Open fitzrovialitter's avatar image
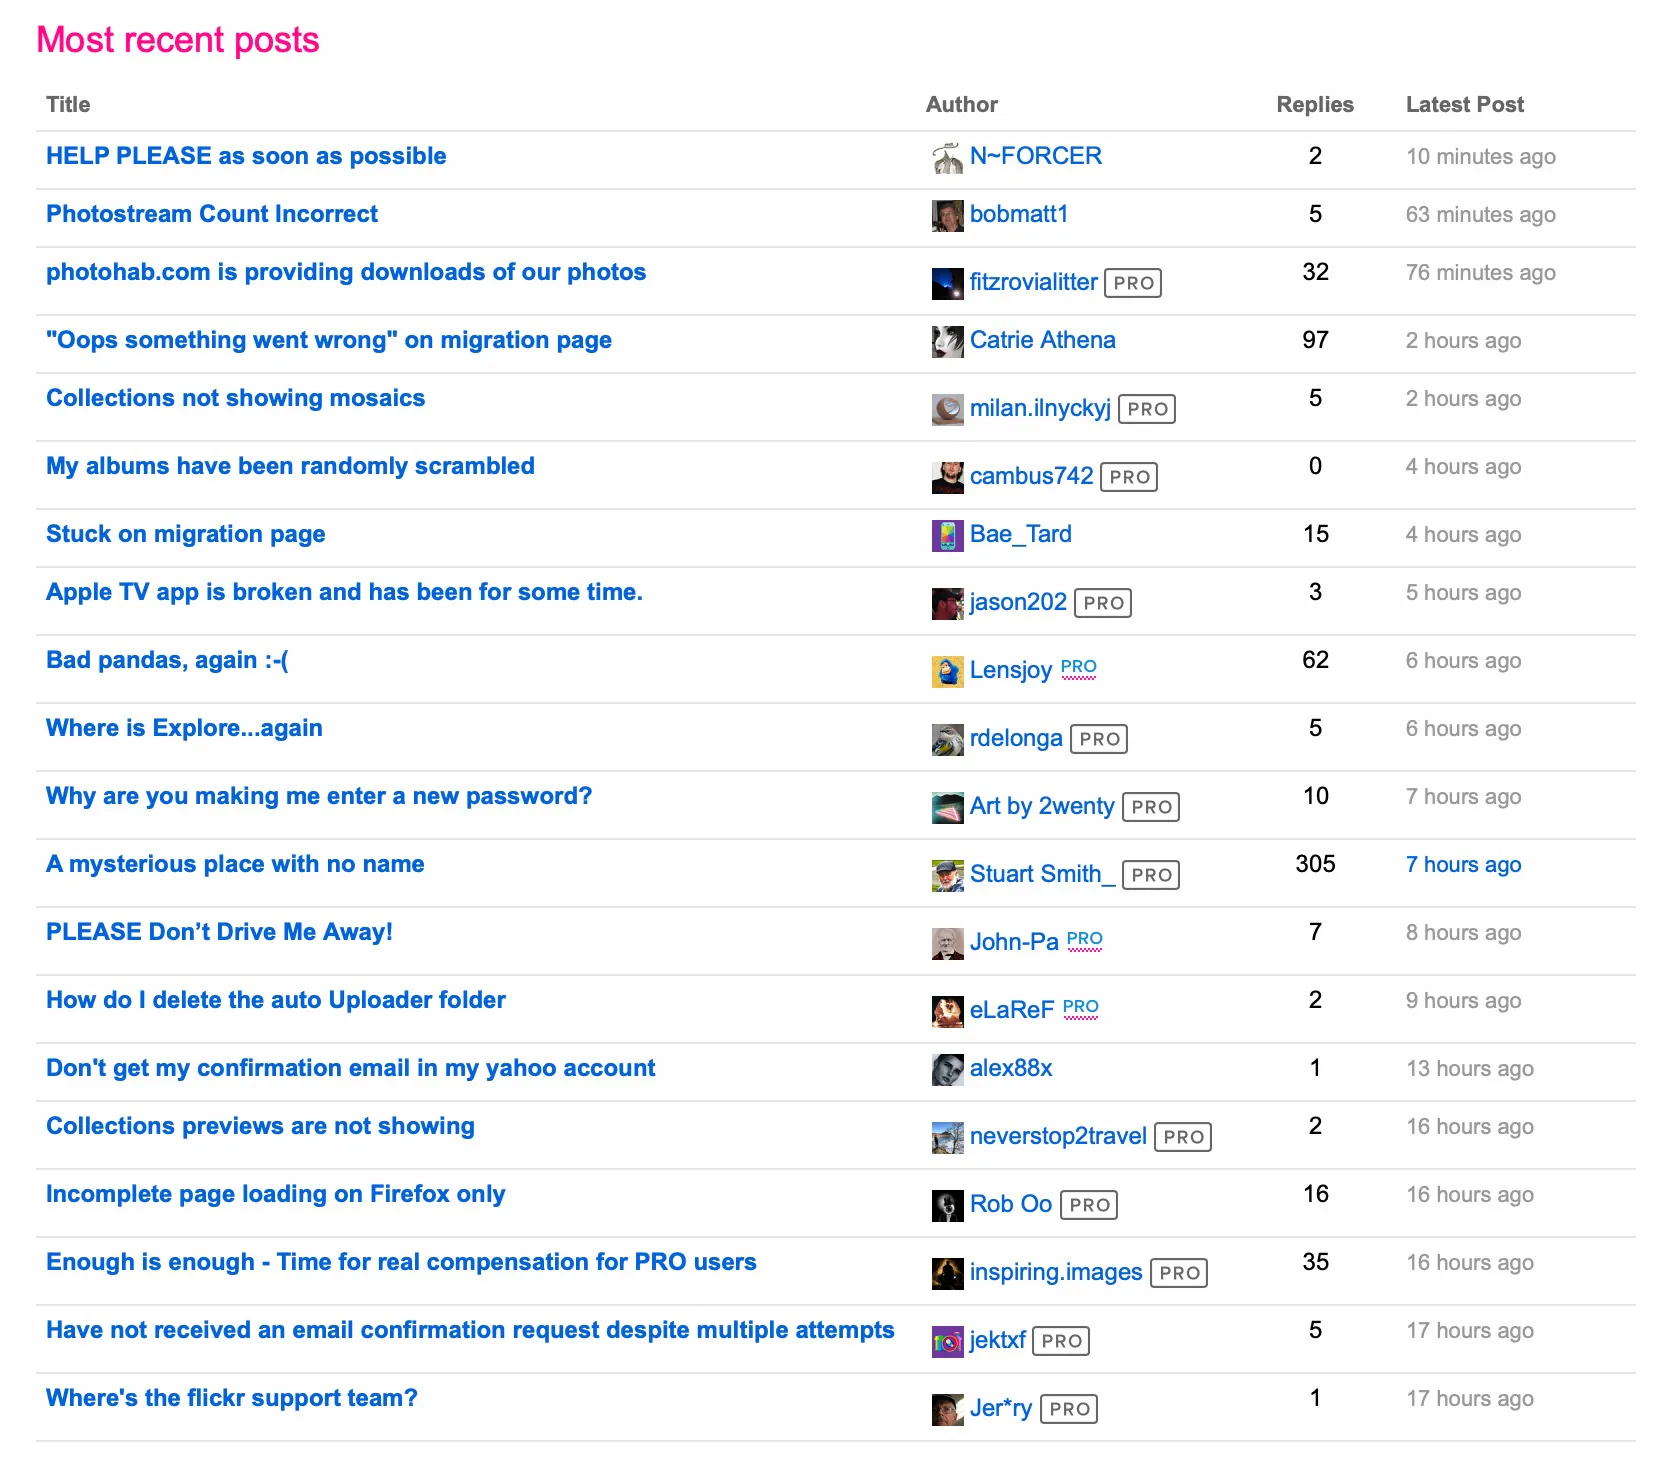This screenshot has height=1470, width=1658. coord(947,284)
